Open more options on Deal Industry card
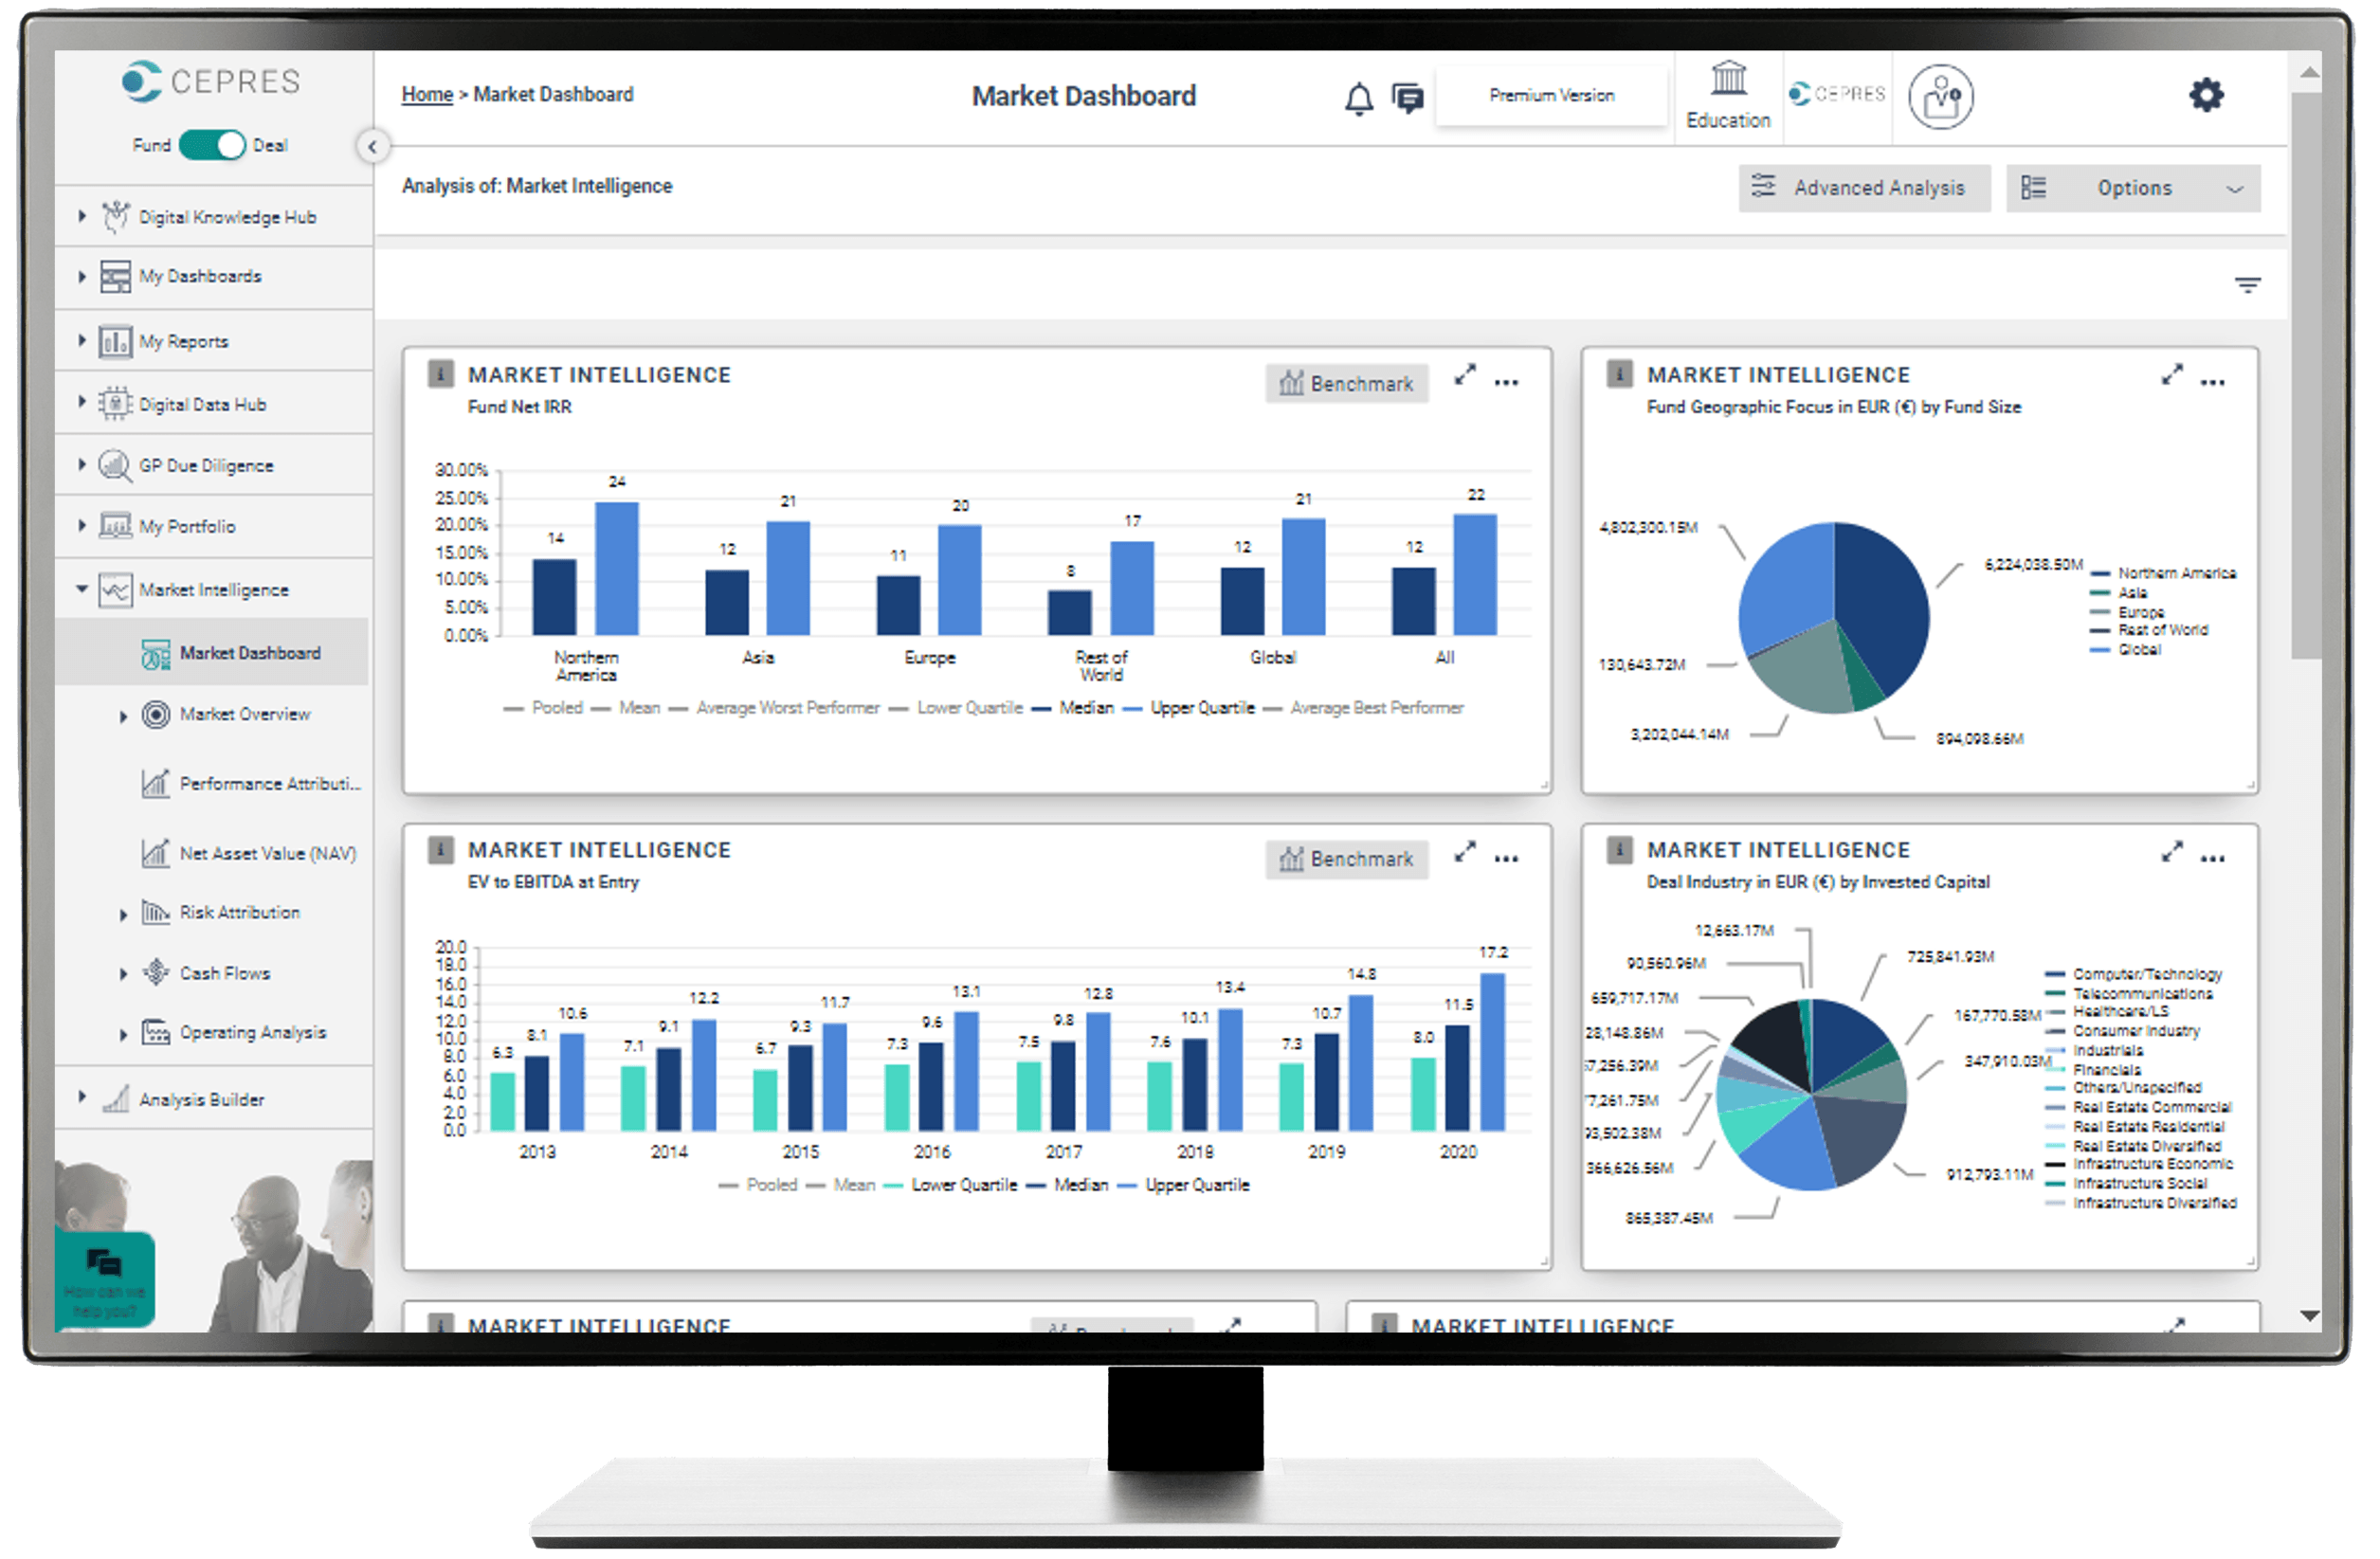The image size is (2380, 1559). click(2213, 859)
